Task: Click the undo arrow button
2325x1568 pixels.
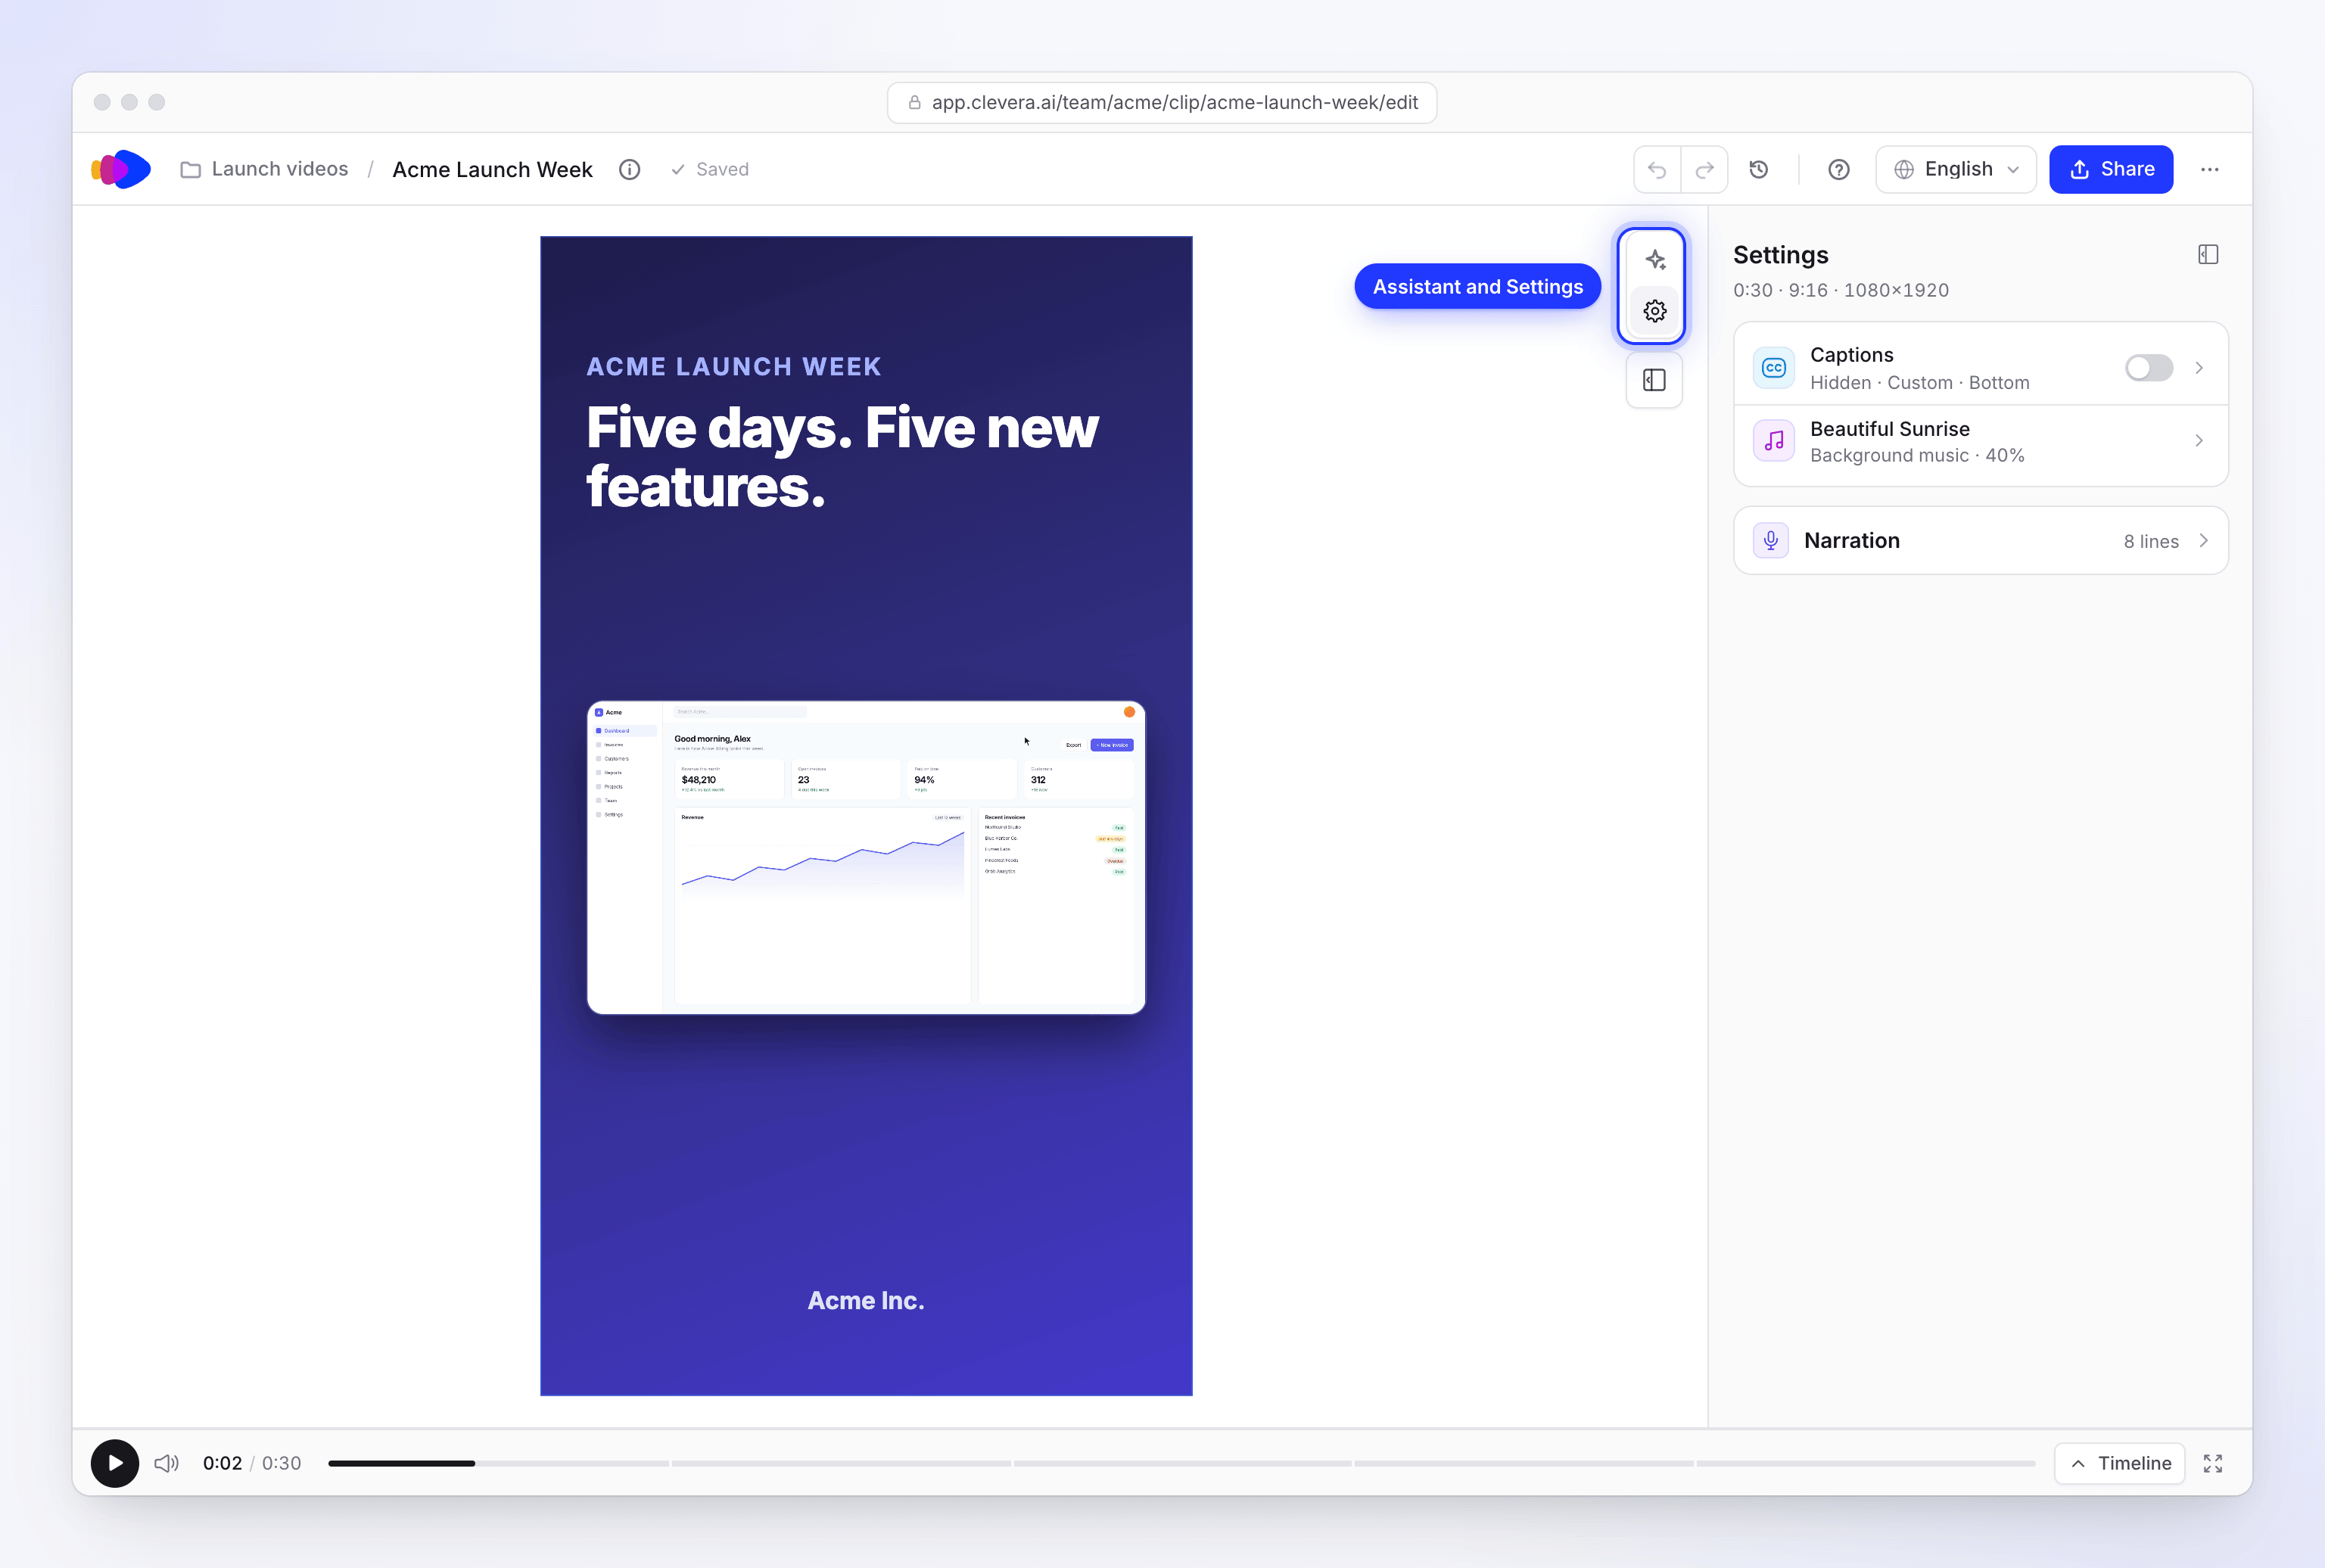Action: 1657,169
